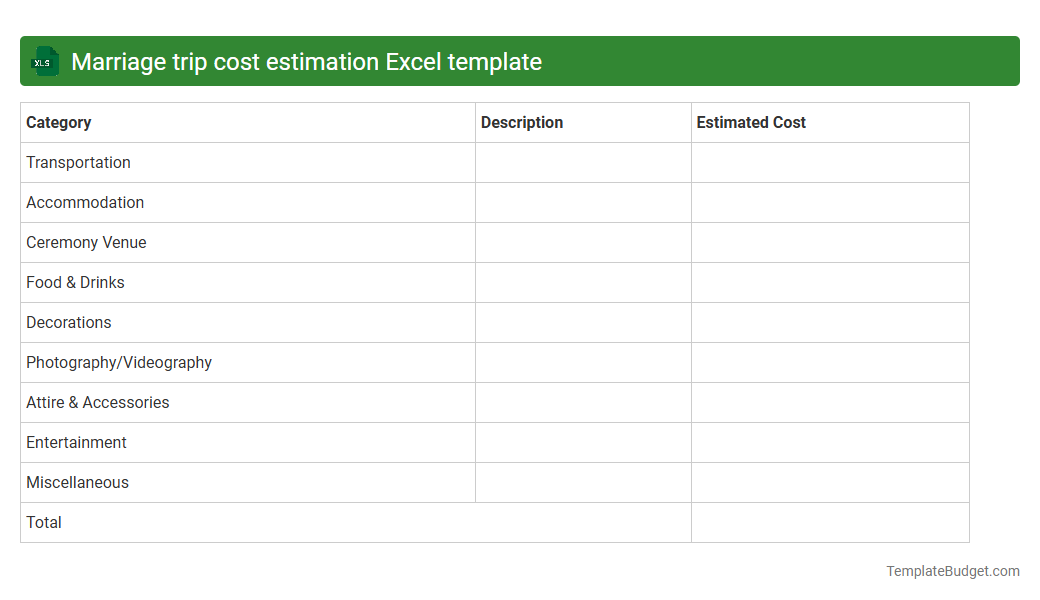This screenshot has height=600, width=1040.
Task: Select the Transportation row label
Action: coord(78,162)
